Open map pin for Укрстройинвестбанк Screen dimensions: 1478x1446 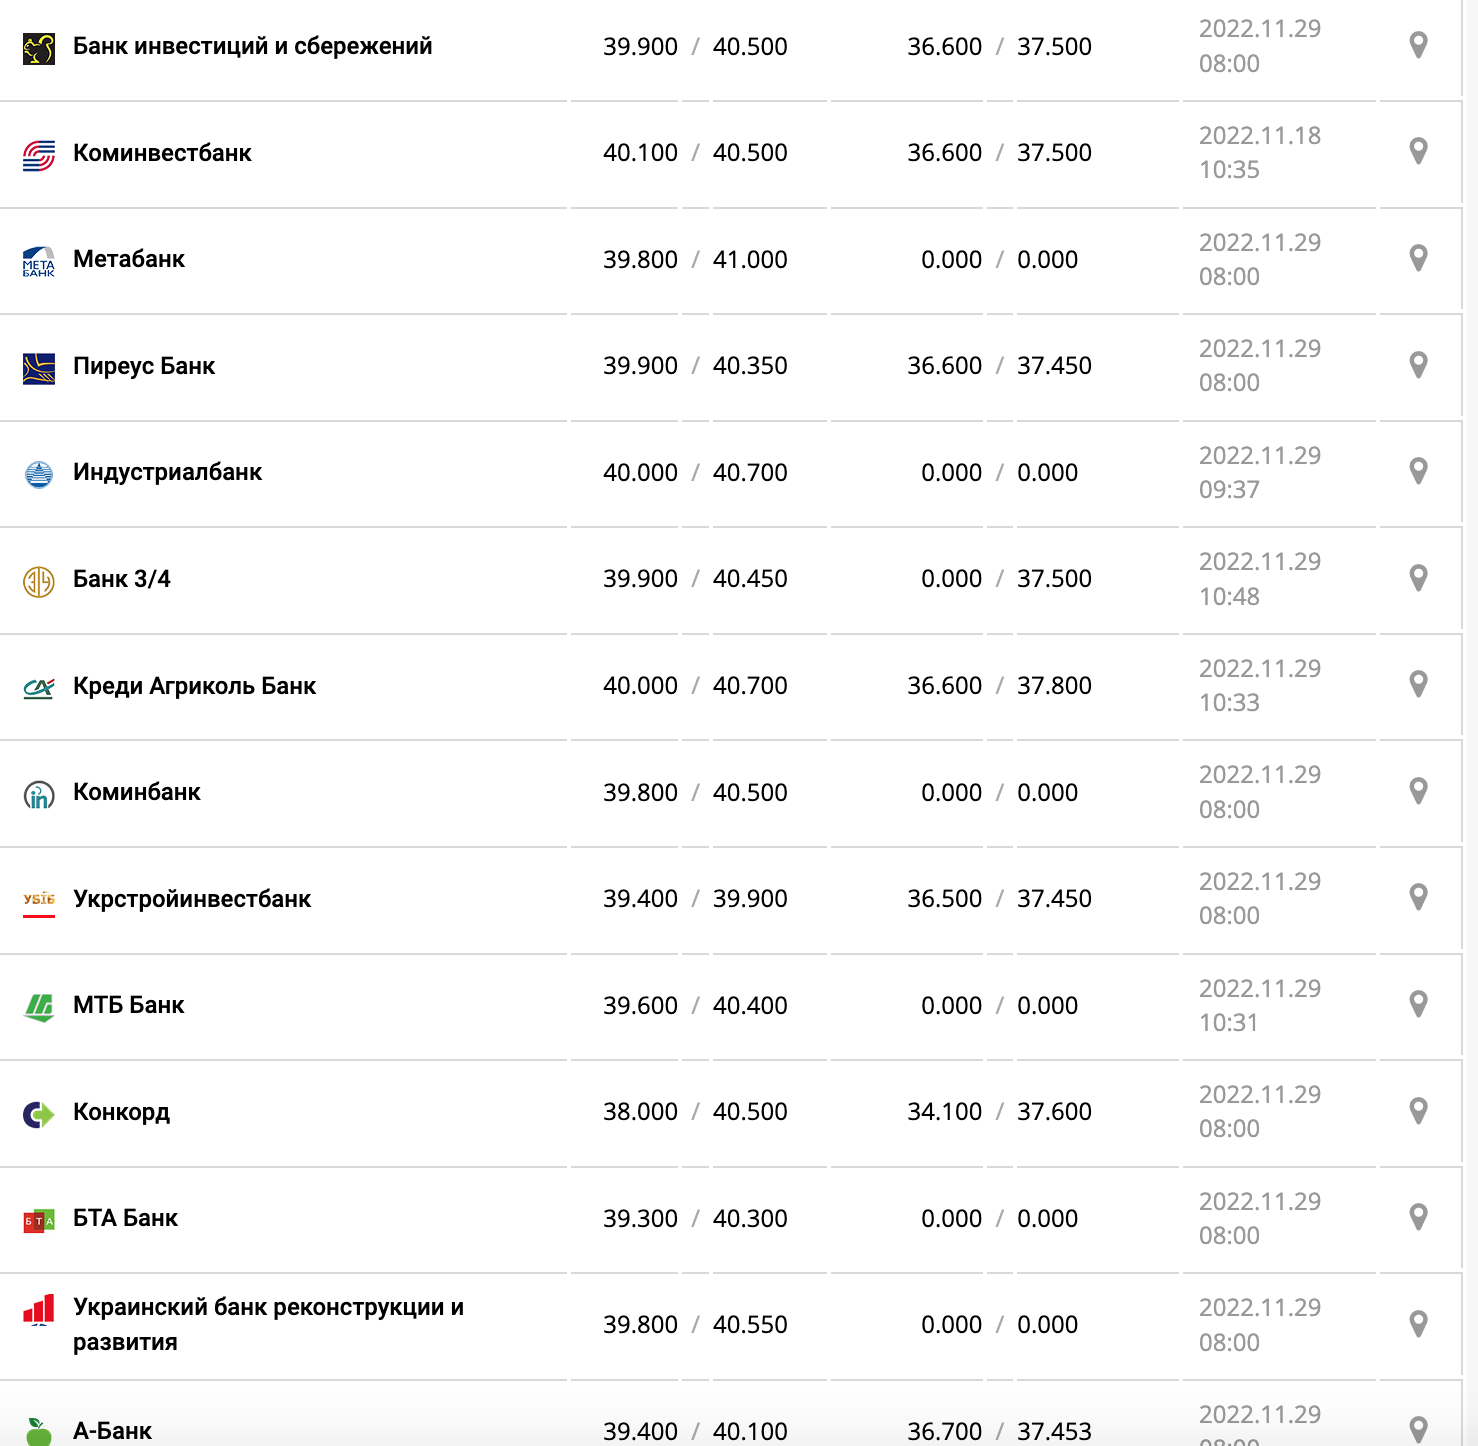pyautogui.click(x=1418, y=898)
